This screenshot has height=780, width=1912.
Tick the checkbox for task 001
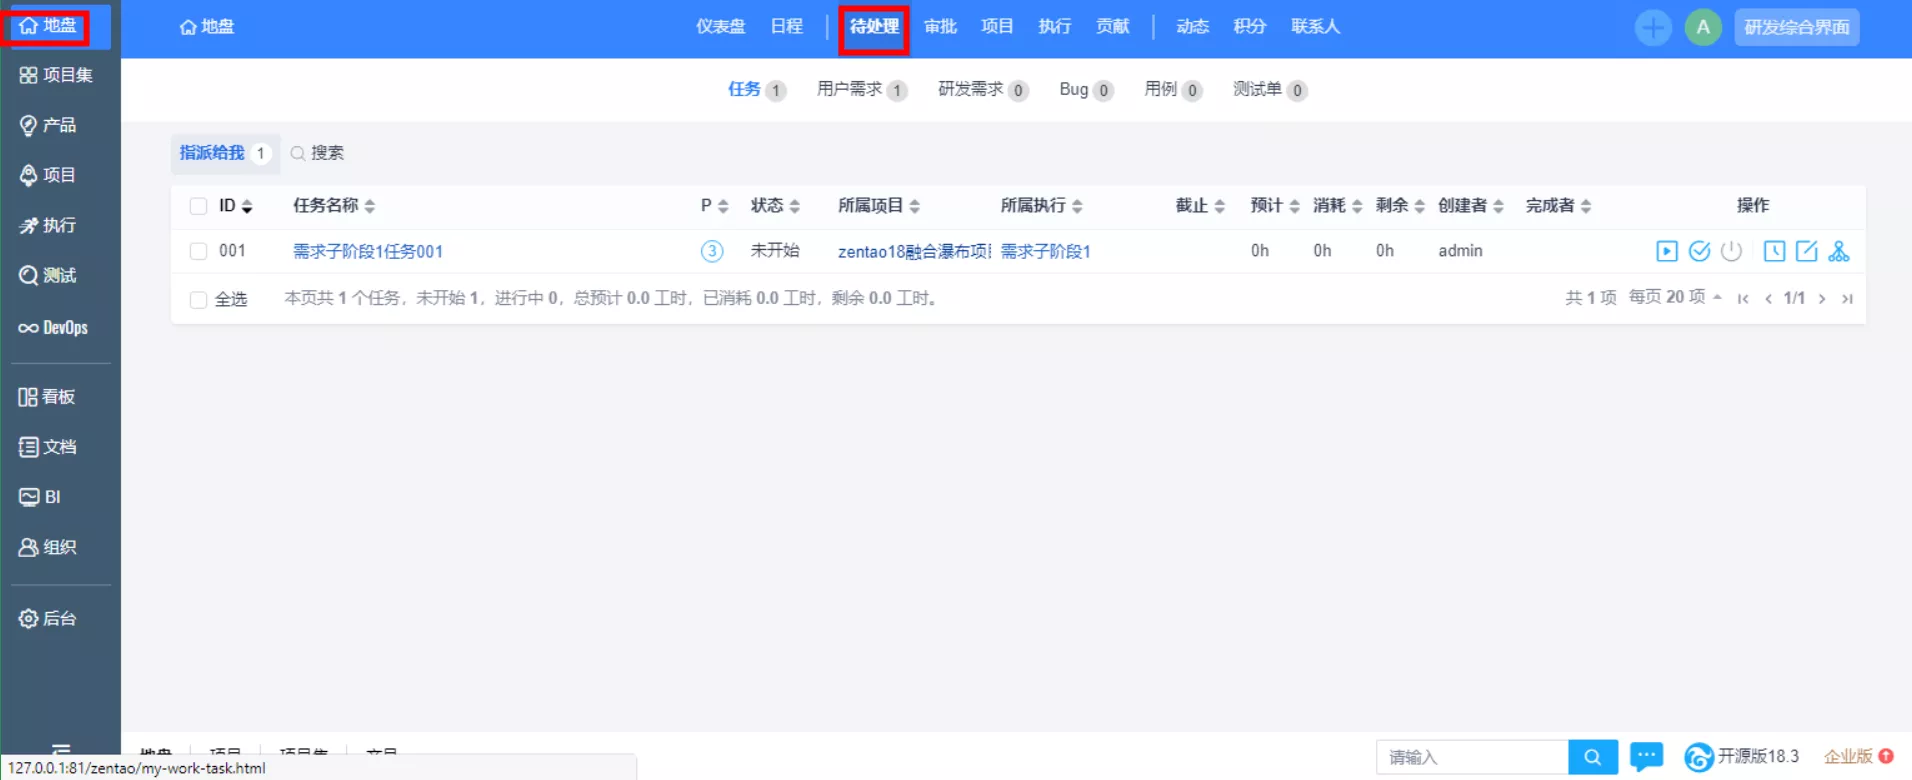click(198, 251)
